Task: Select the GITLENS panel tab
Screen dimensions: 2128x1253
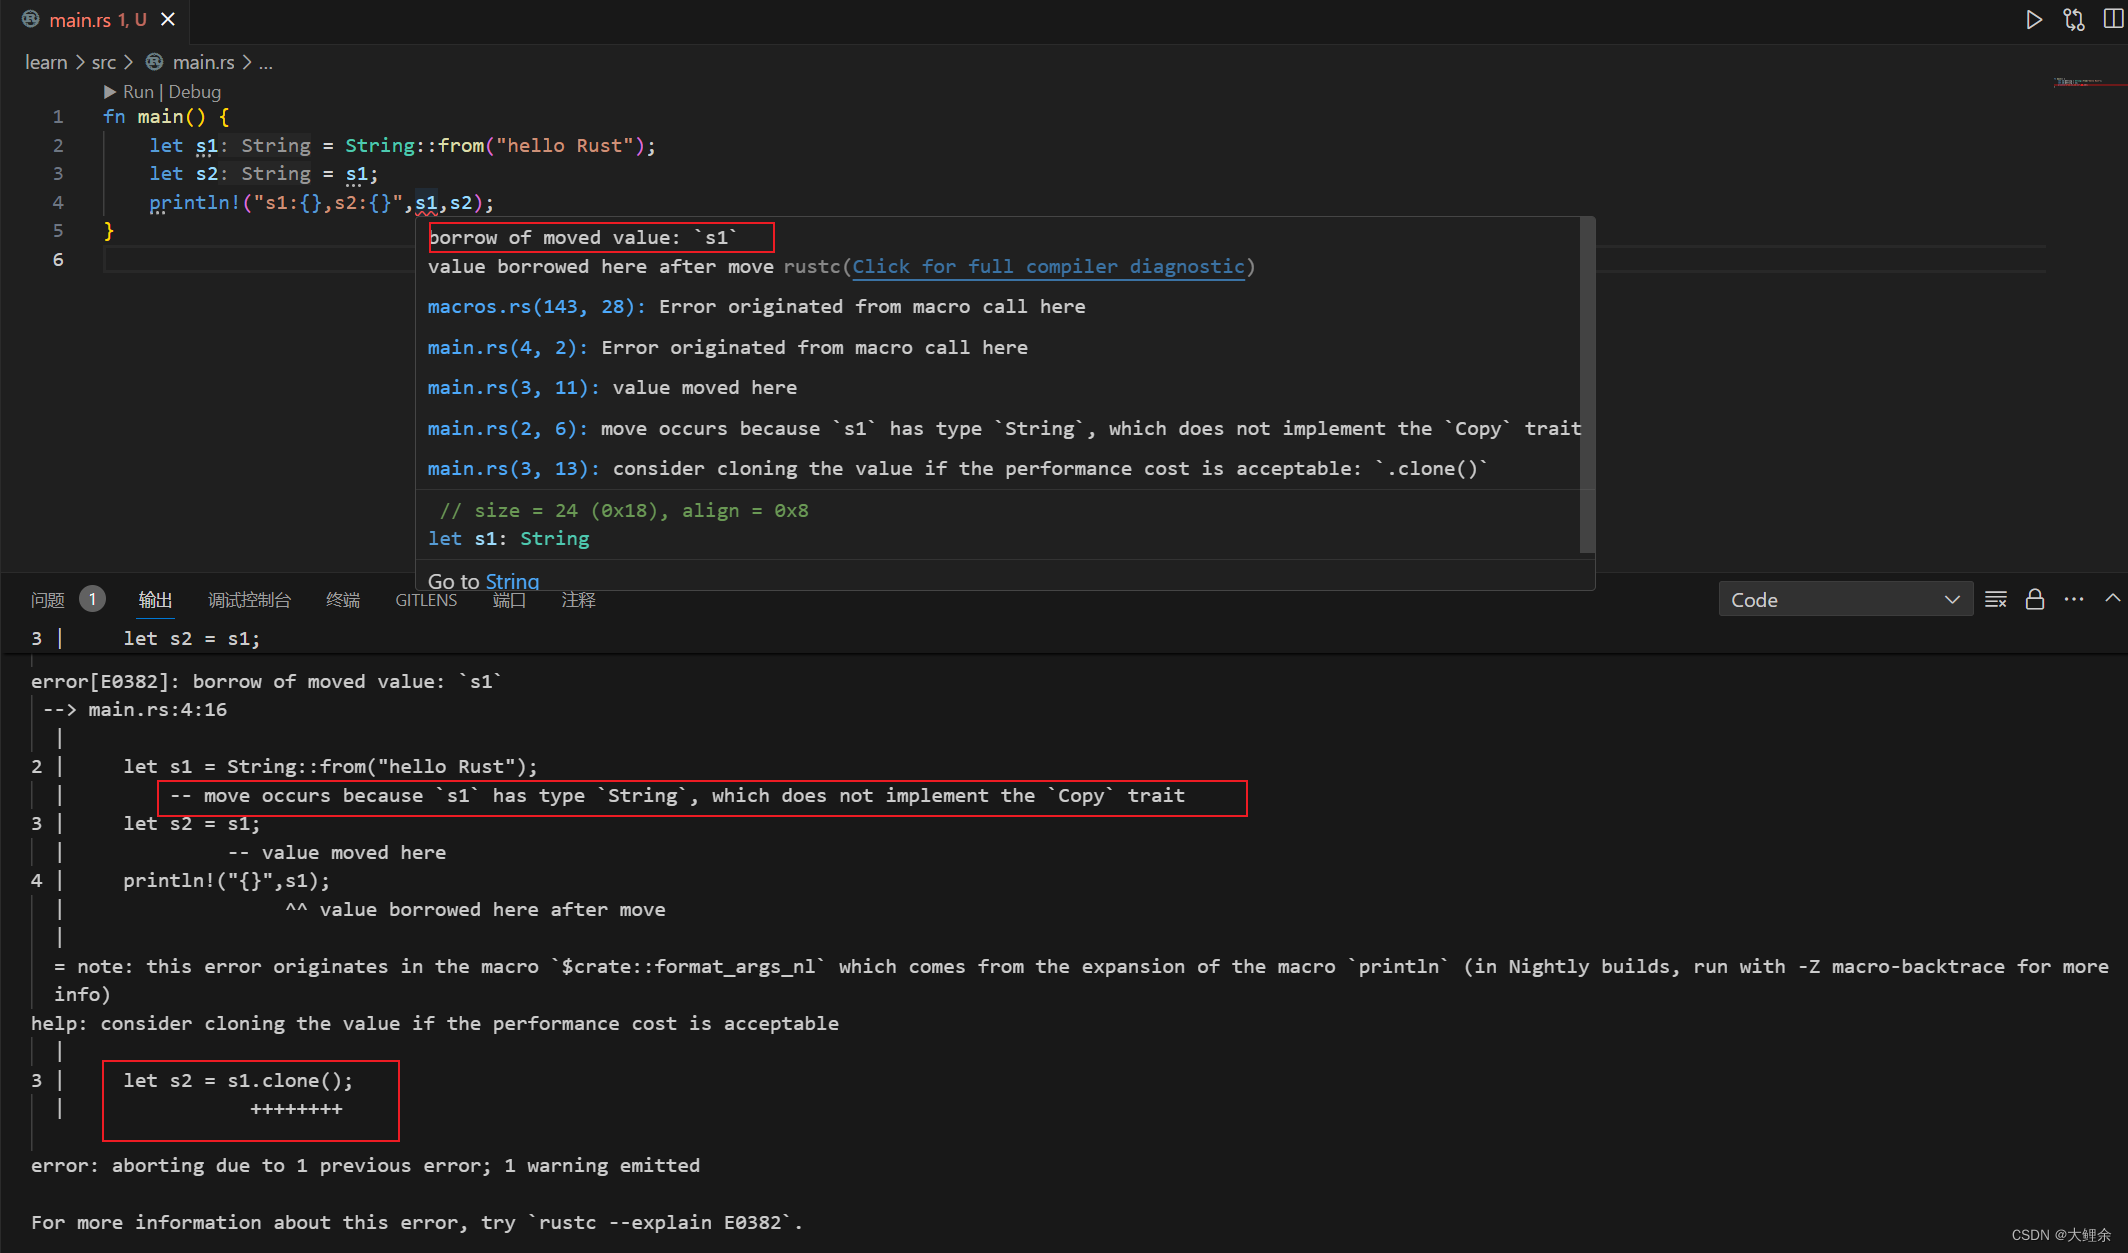Action: pos(426,600)
